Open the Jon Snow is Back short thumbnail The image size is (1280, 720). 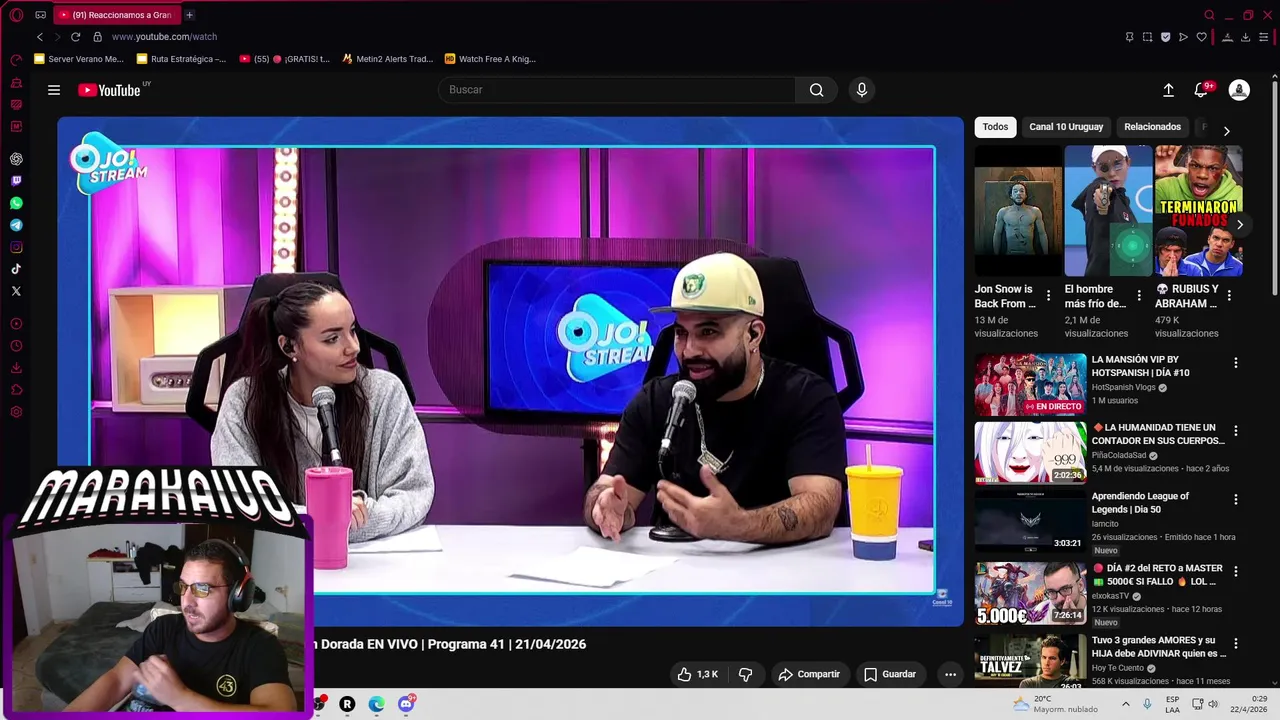point(1018,211)
